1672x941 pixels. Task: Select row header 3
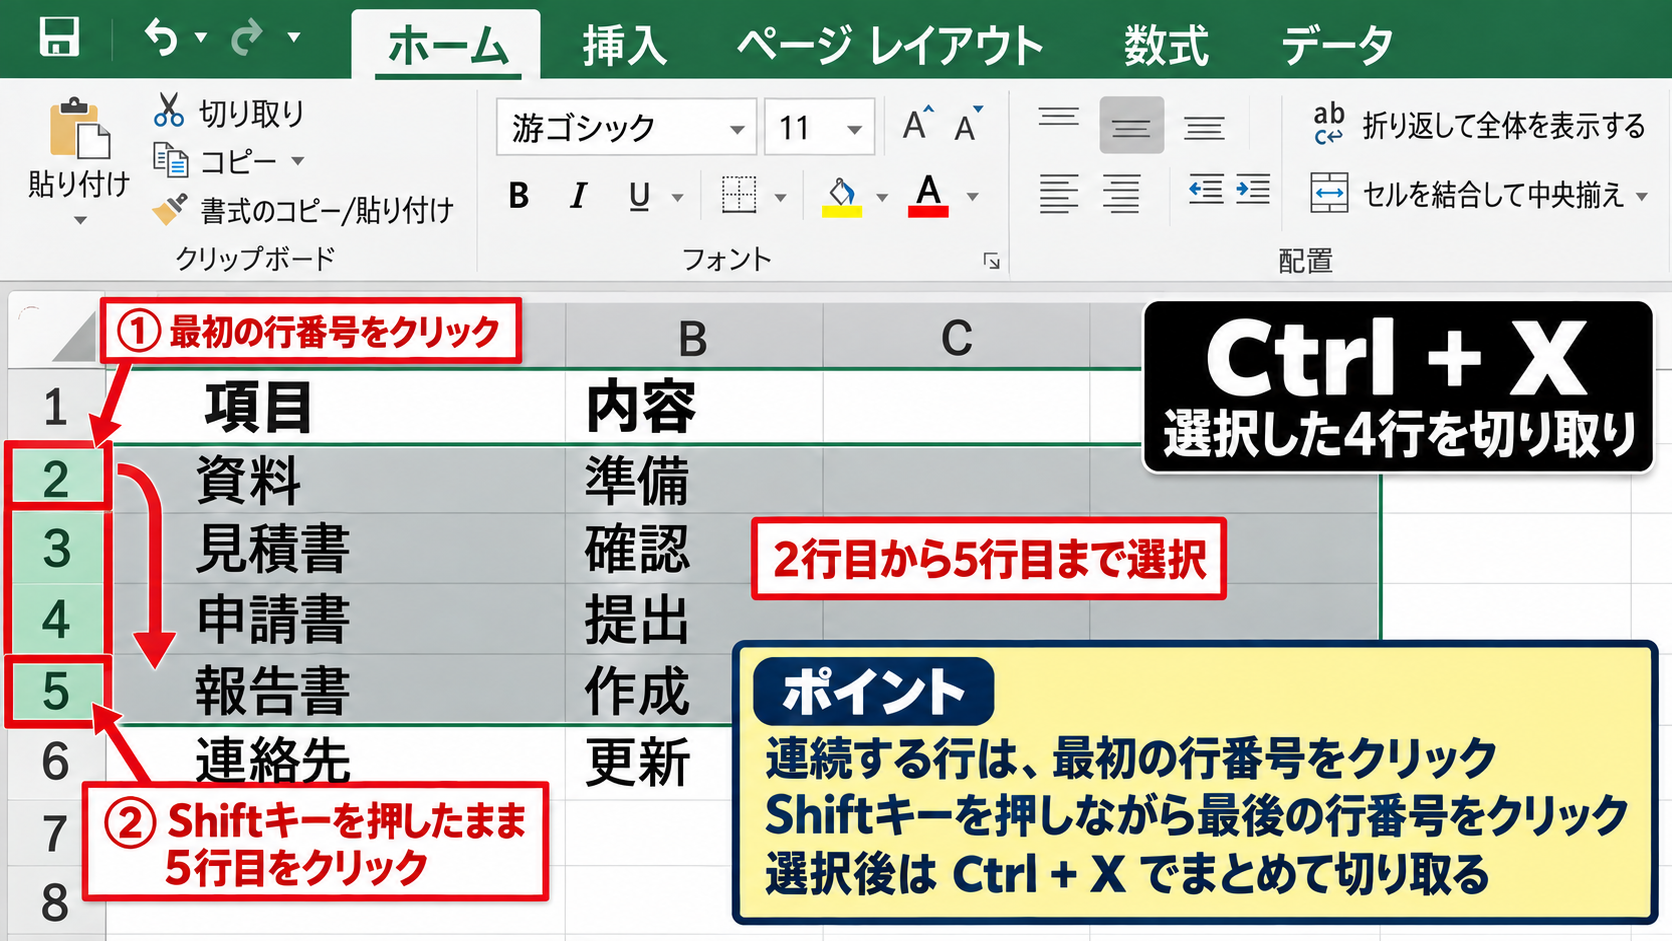(x=57, y=548)
